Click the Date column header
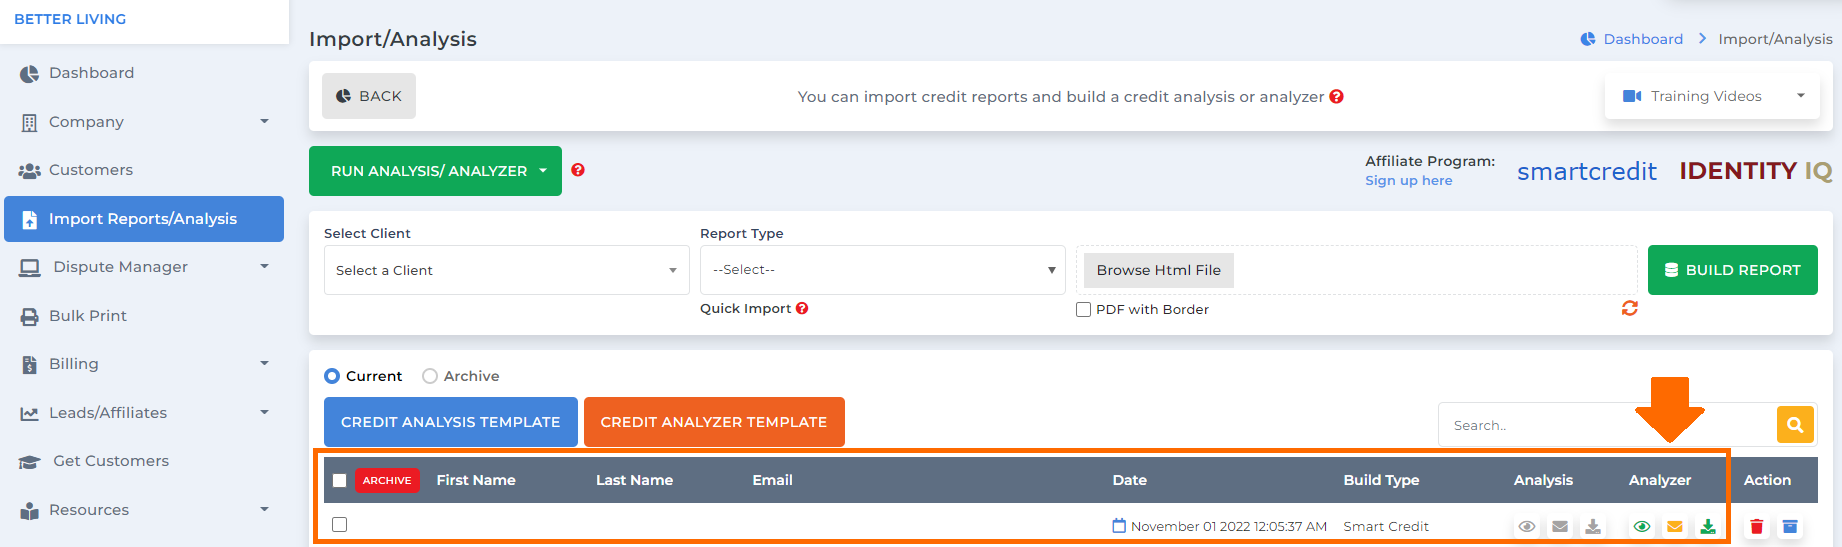 [1130, 480]
